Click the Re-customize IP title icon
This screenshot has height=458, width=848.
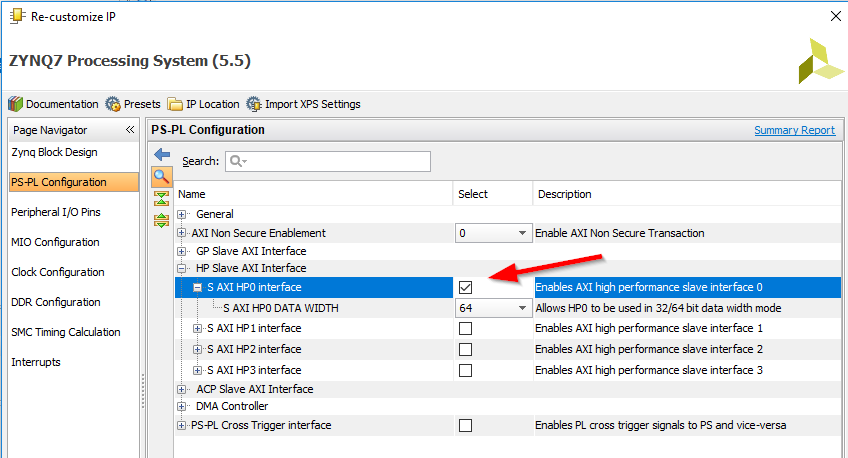(17, 16)
